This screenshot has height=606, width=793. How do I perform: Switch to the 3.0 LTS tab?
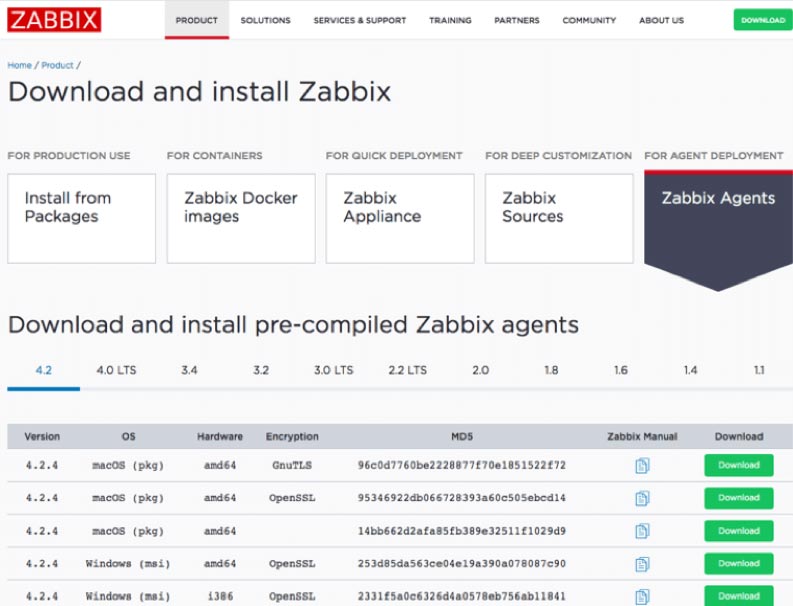coord(334,370)
